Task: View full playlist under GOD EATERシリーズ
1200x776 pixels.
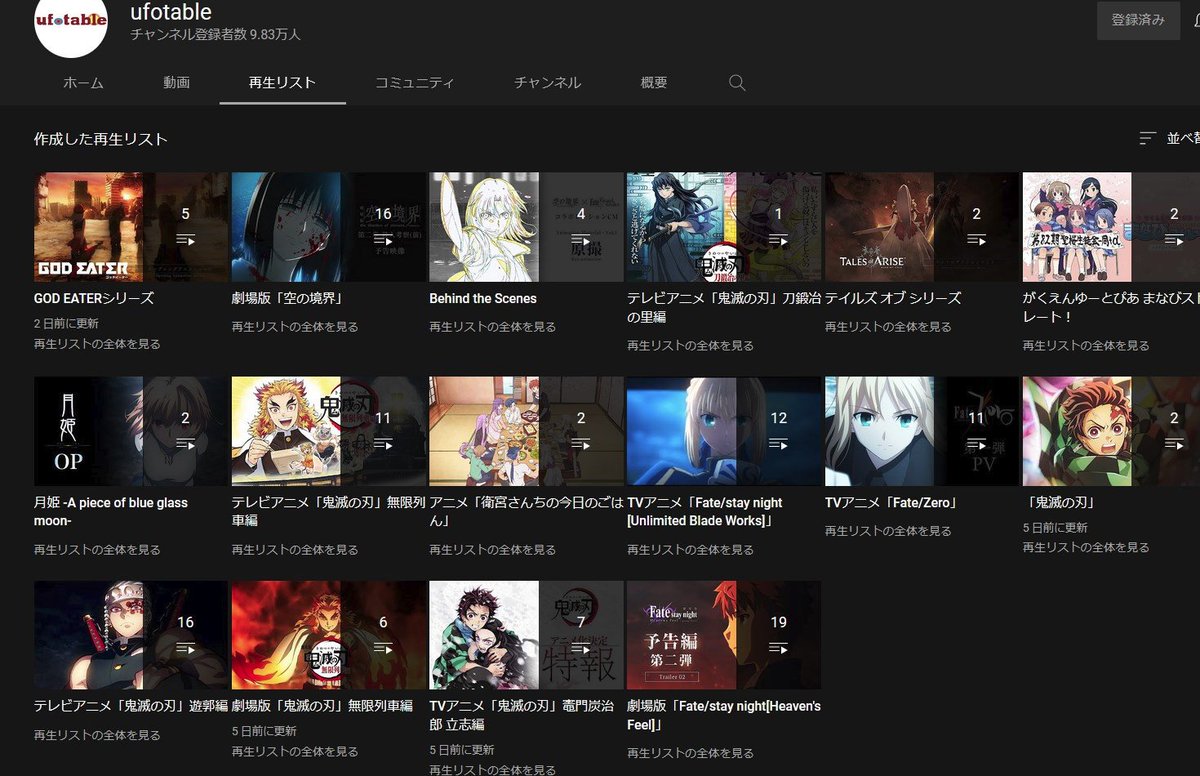Action: point(97,344)
